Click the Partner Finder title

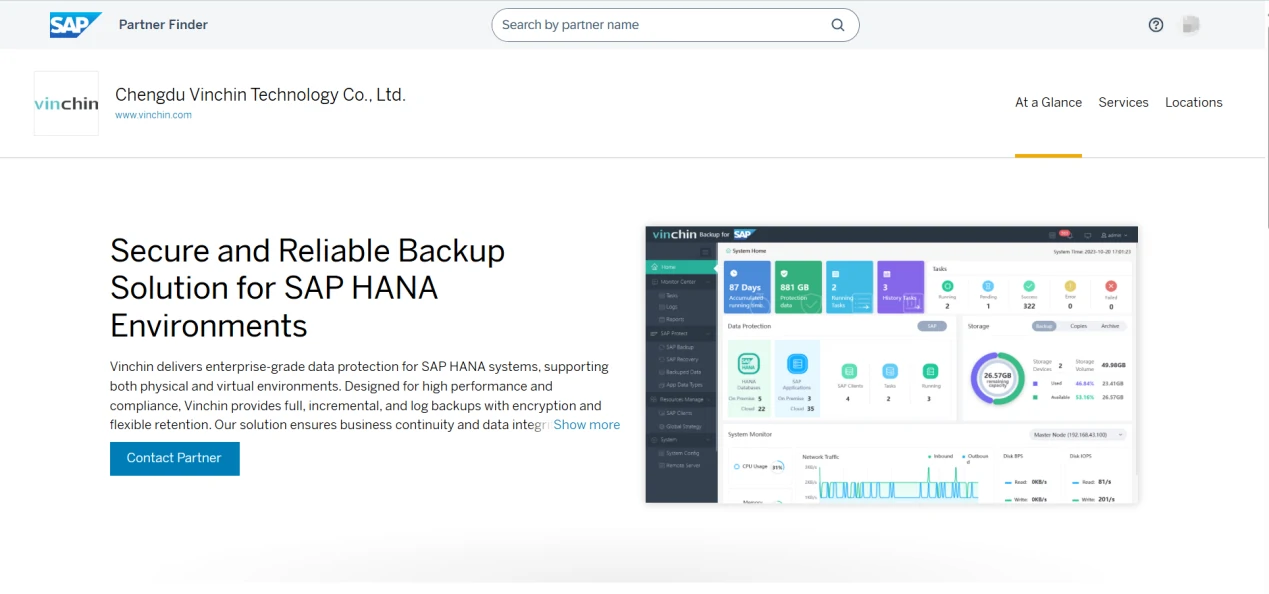click(x=163, y=25)
